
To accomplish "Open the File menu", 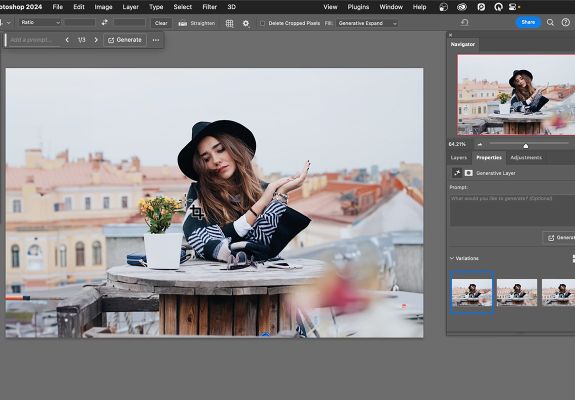I will click(58, 7).
